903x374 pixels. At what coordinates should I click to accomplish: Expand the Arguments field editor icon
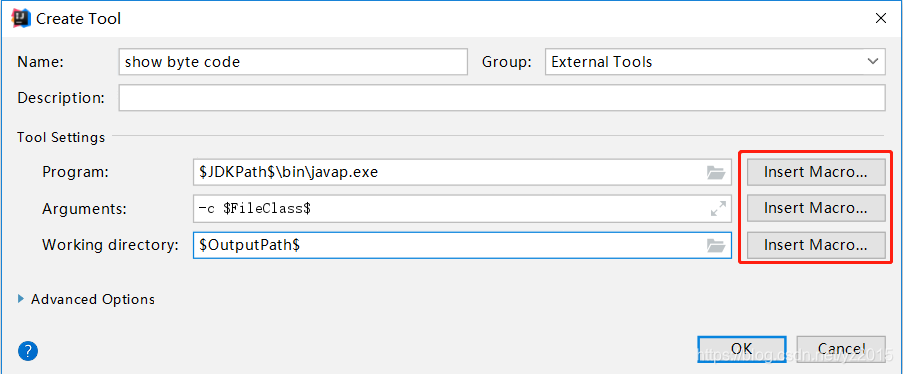pyautogui.click(x=718, y=209)
